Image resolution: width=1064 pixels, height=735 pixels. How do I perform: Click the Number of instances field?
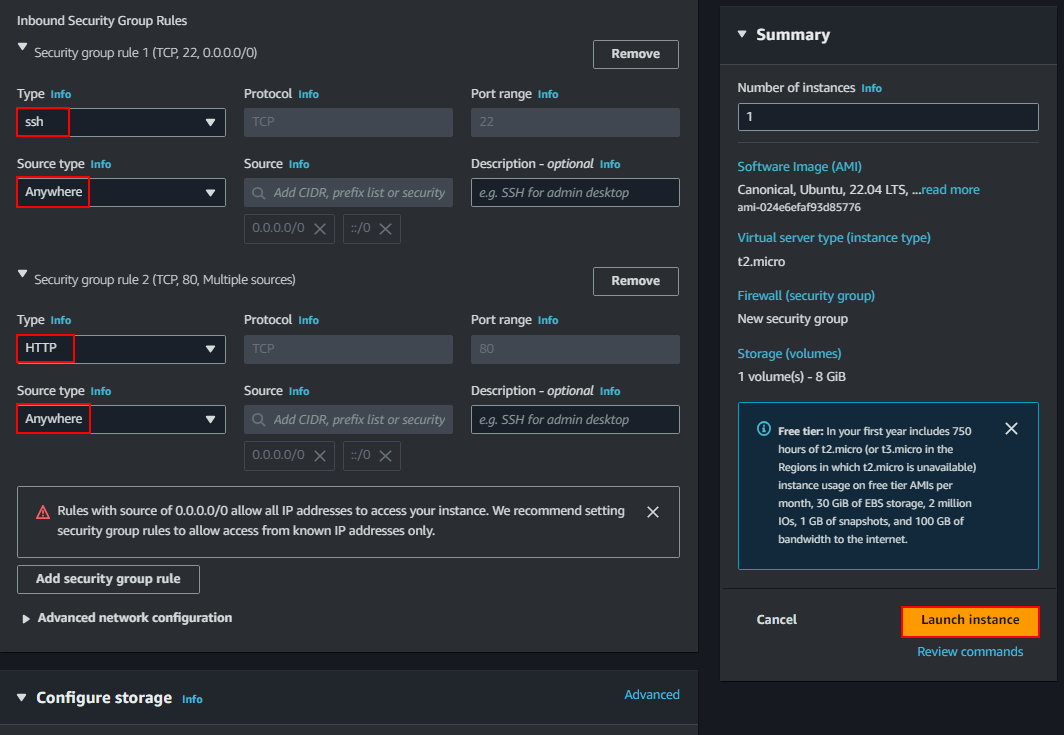tap(887, 117)
